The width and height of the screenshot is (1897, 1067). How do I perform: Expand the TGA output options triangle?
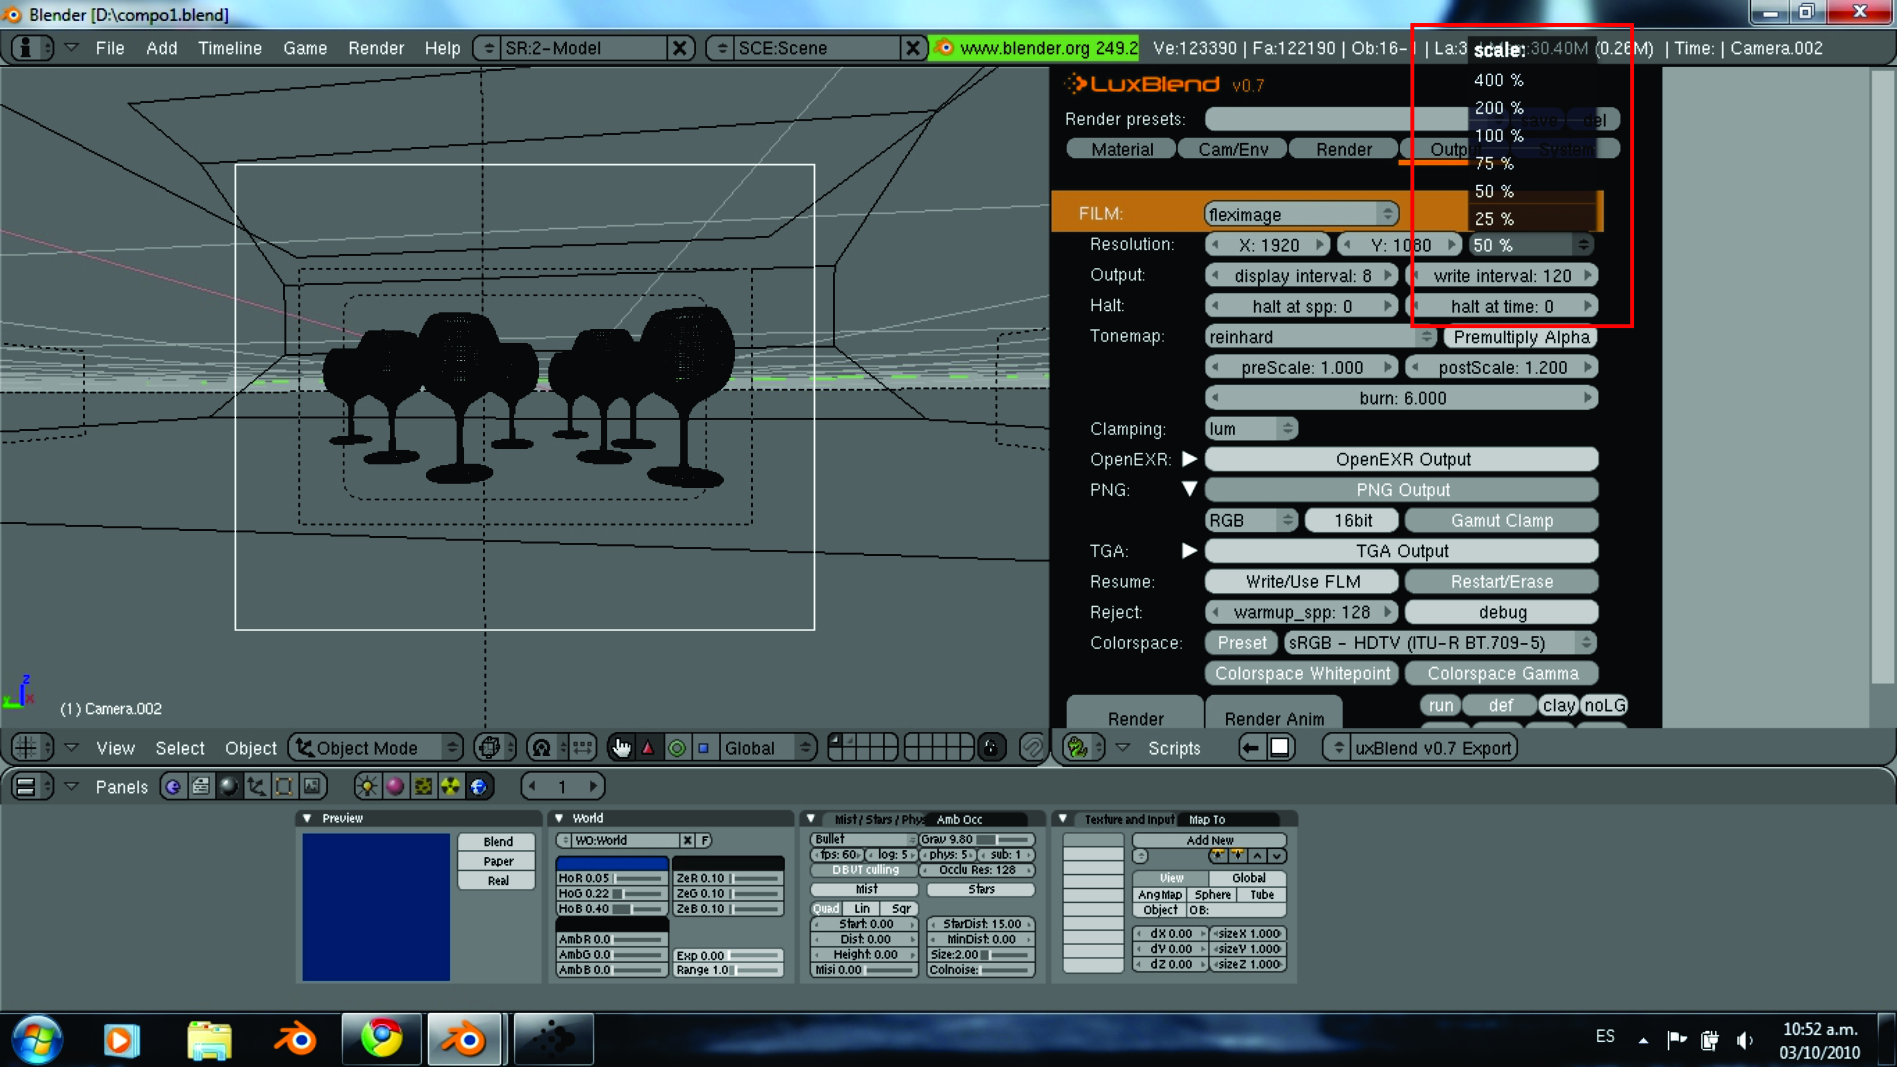tap(1189, 551)
